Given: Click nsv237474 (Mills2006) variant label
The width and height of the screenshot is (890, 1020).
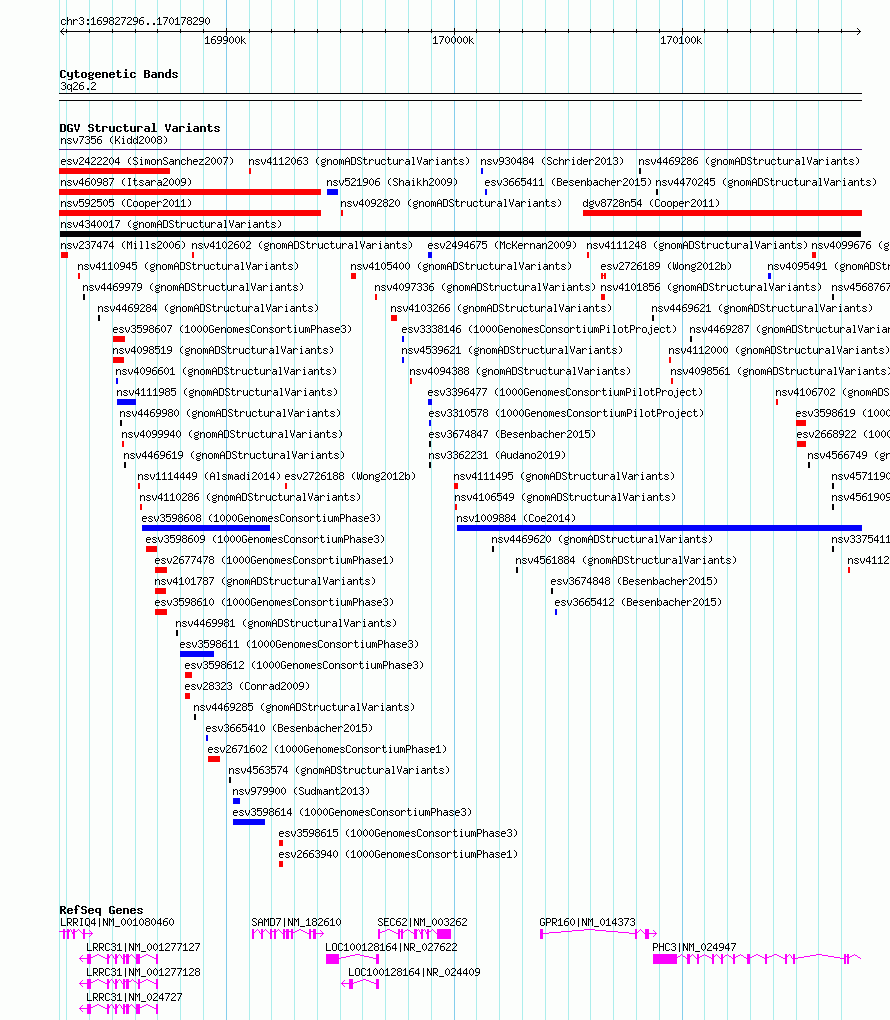Looking at the screenshot, I should [123, 245].
